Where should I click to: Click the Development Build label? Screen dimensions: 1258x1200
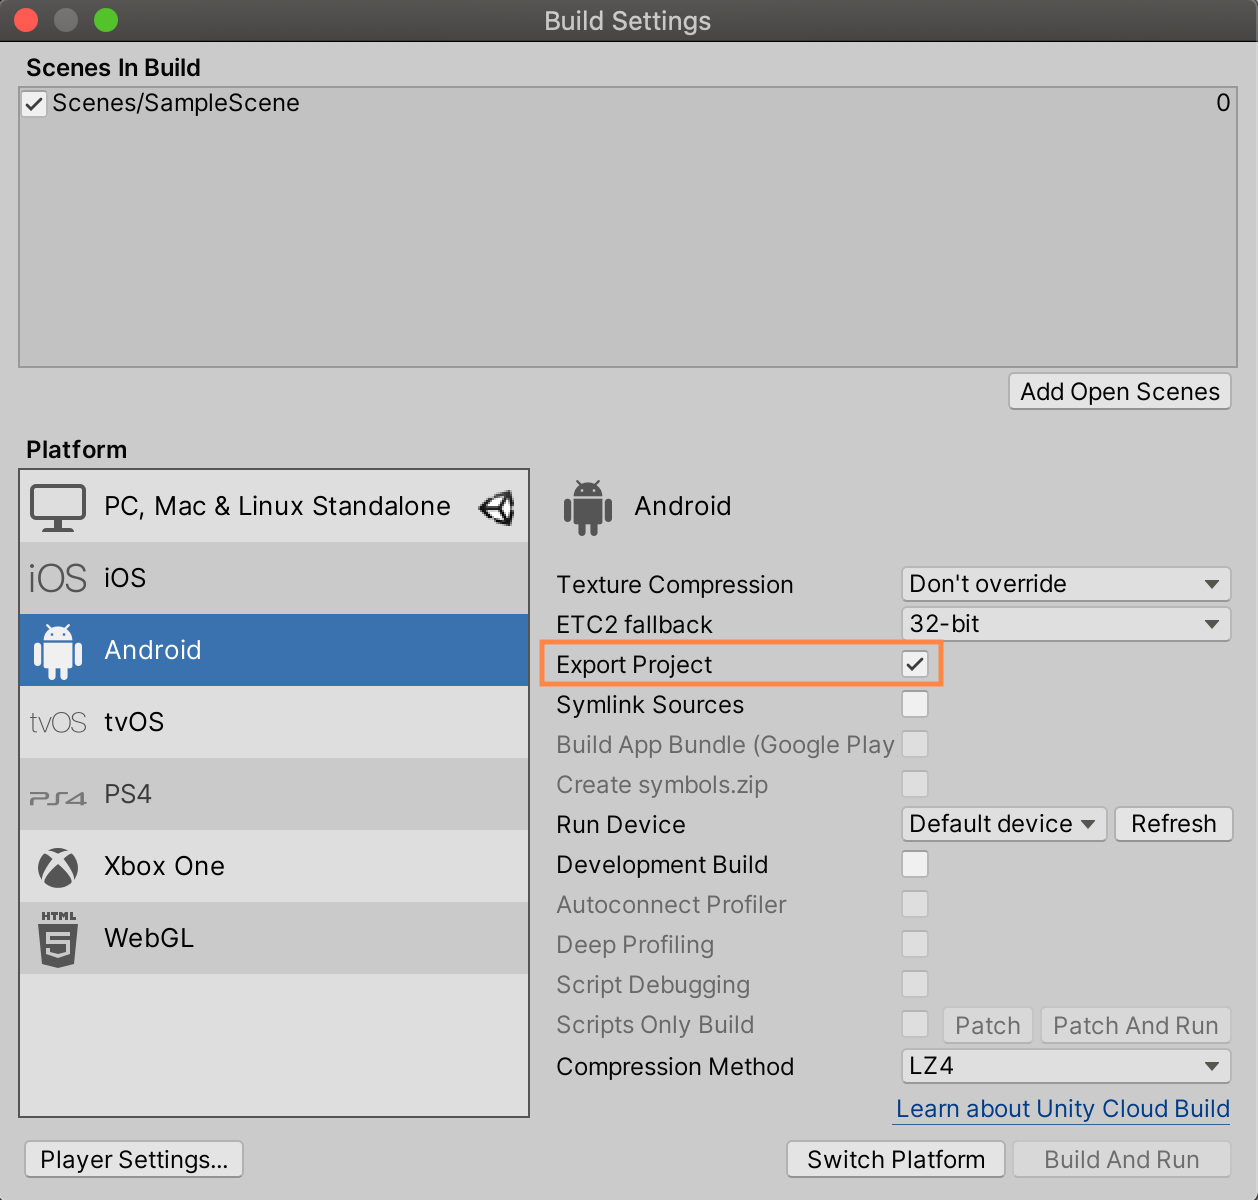pos(662,865)
